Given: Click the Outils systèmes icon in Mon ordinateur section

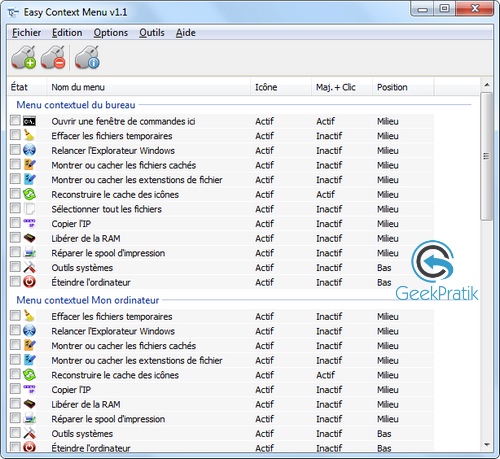Looking at the screenshot, I should pyautogui.click(x=29, y=433).
